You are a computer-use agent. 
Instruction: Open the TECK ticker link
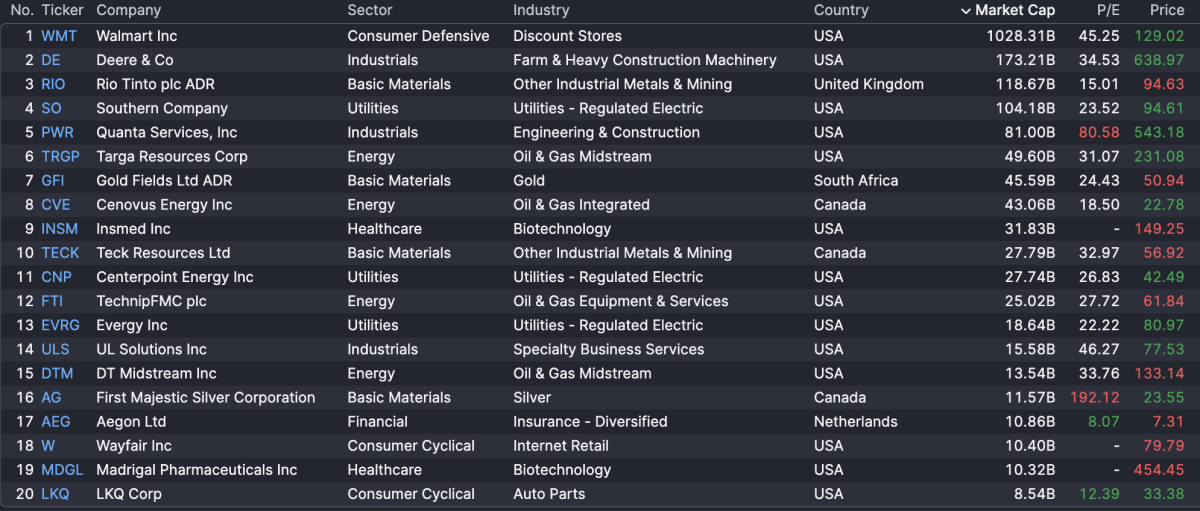pos(60,253)
